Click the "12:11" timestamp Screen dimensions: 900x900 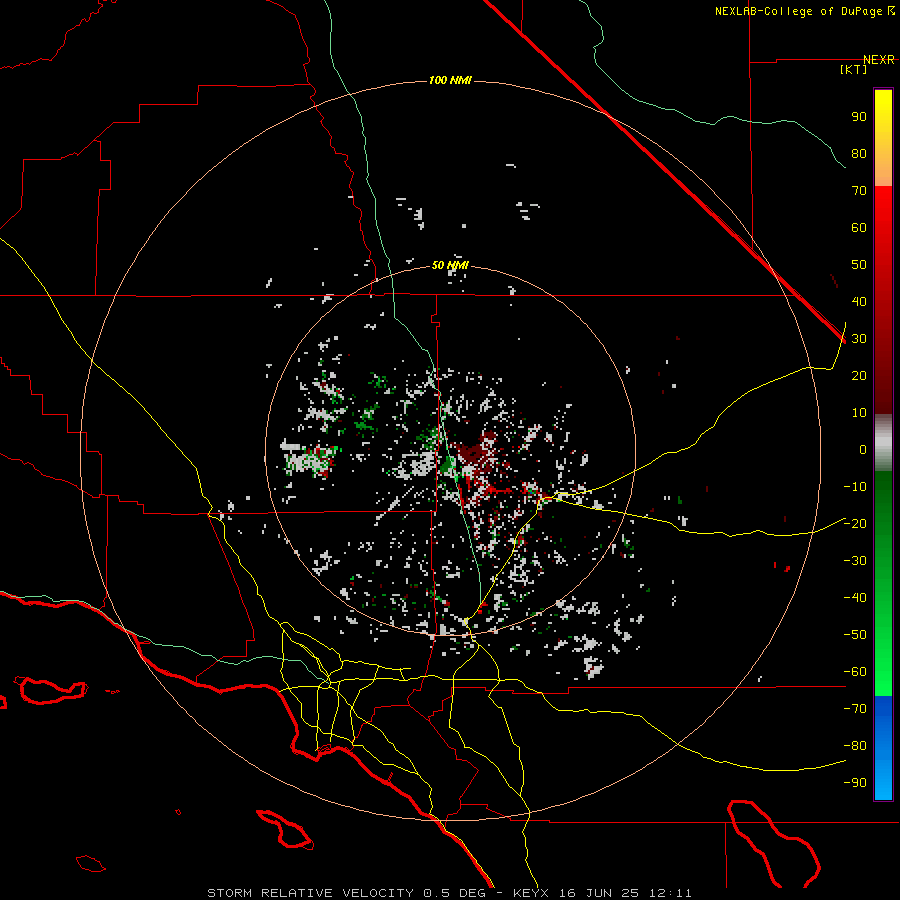pos(670,893)
